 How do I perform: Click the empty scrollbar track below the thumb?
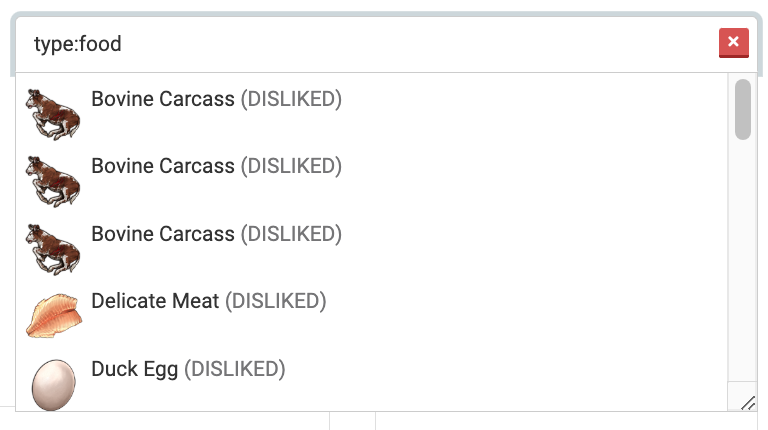click(x=742, y=260)
